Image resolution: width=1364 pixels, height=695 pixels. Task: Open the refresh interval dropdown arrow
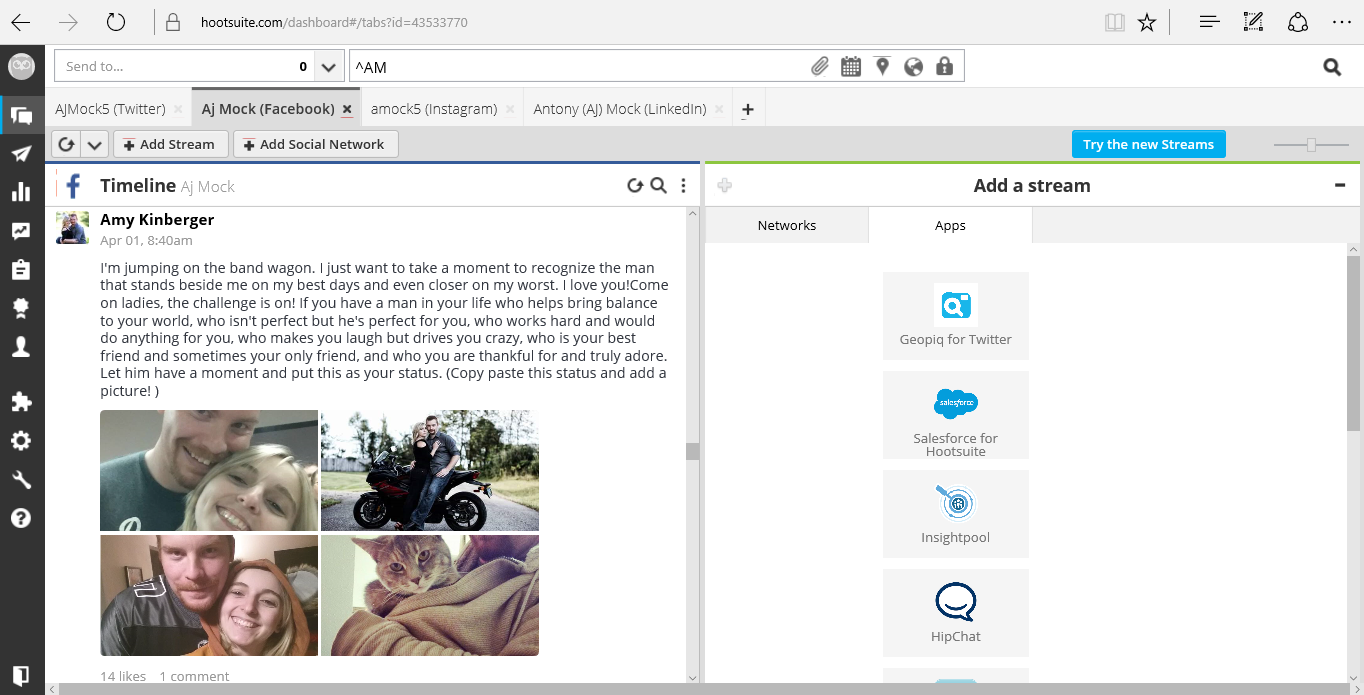94,145
